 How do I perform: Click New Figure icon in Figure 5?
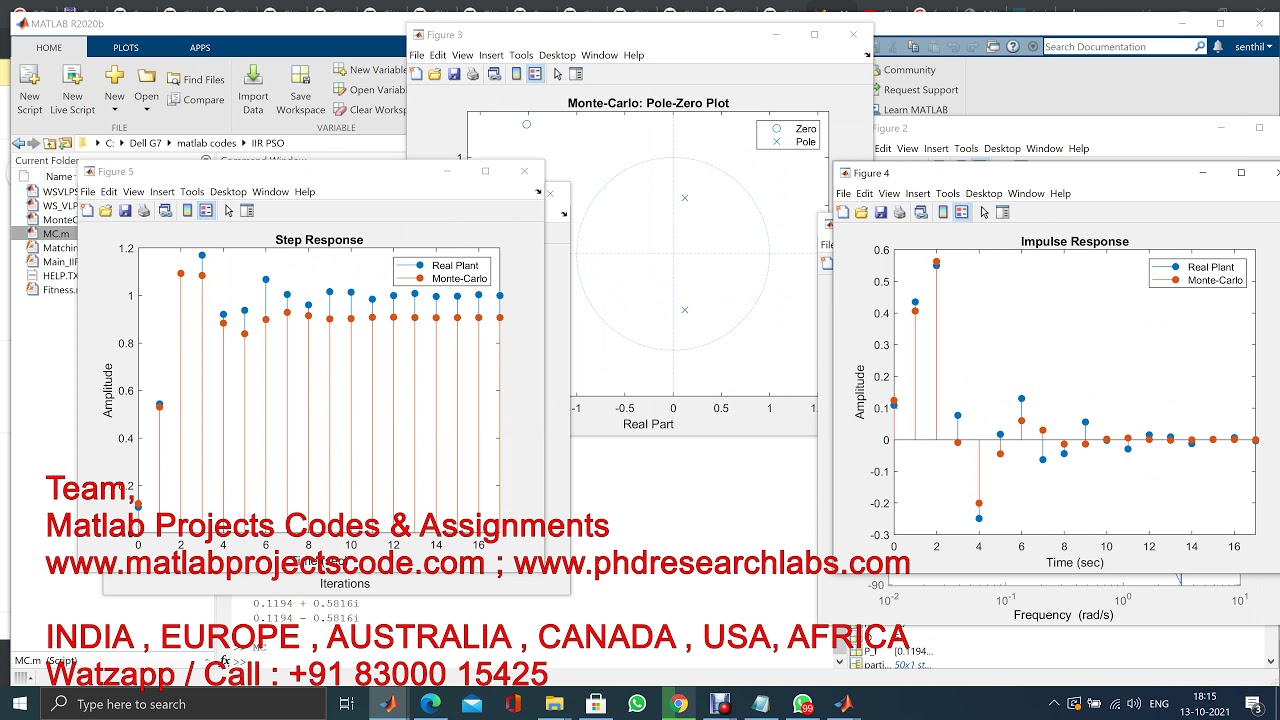(88, 211)
